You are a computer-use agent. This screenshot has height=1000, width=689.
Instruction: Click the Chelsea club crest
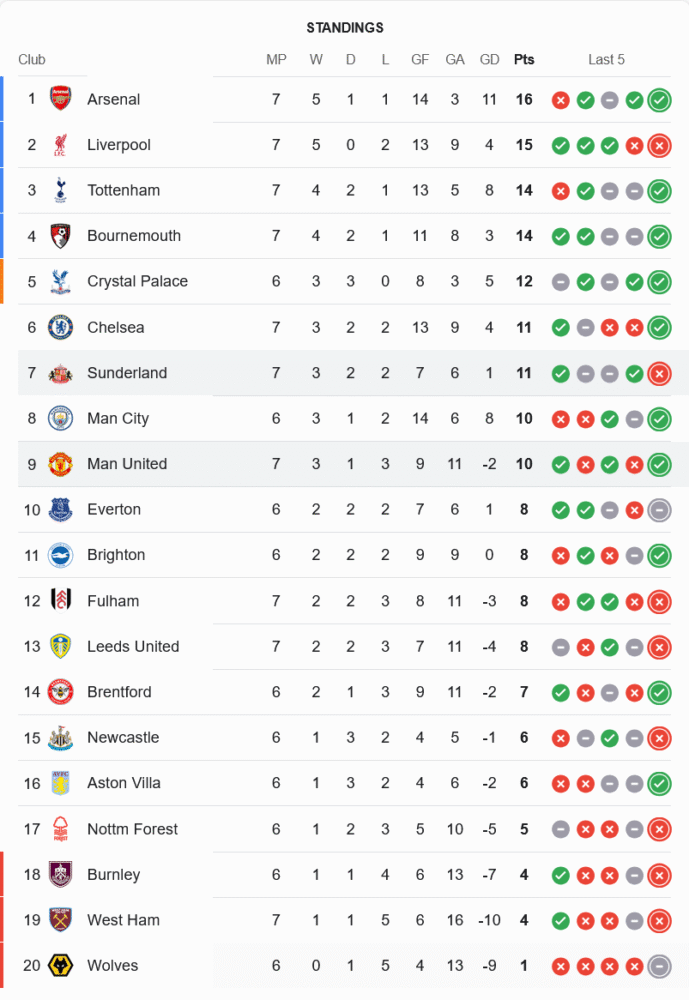pos(61,327)
